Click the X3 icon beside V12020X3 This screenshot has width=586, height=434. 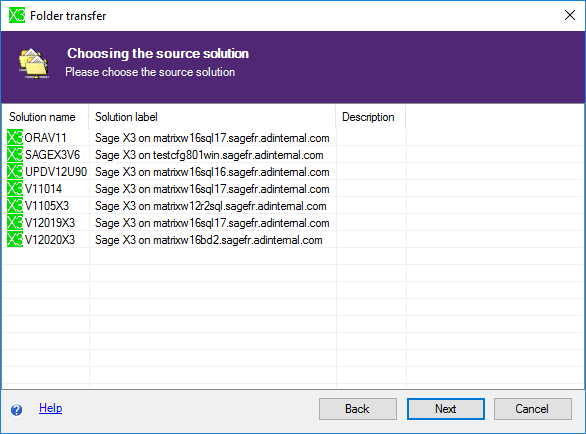click(15, 240)
